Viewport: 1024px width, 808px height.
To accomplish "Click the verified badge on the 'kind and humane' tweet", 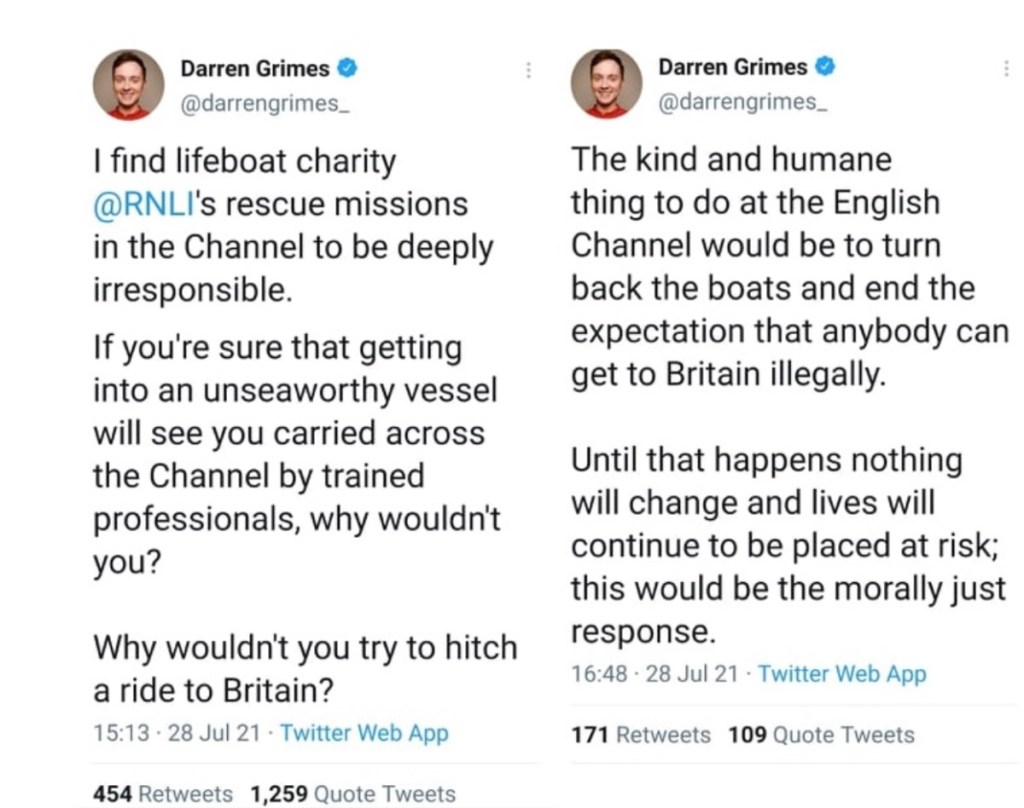I will [826, 67].
